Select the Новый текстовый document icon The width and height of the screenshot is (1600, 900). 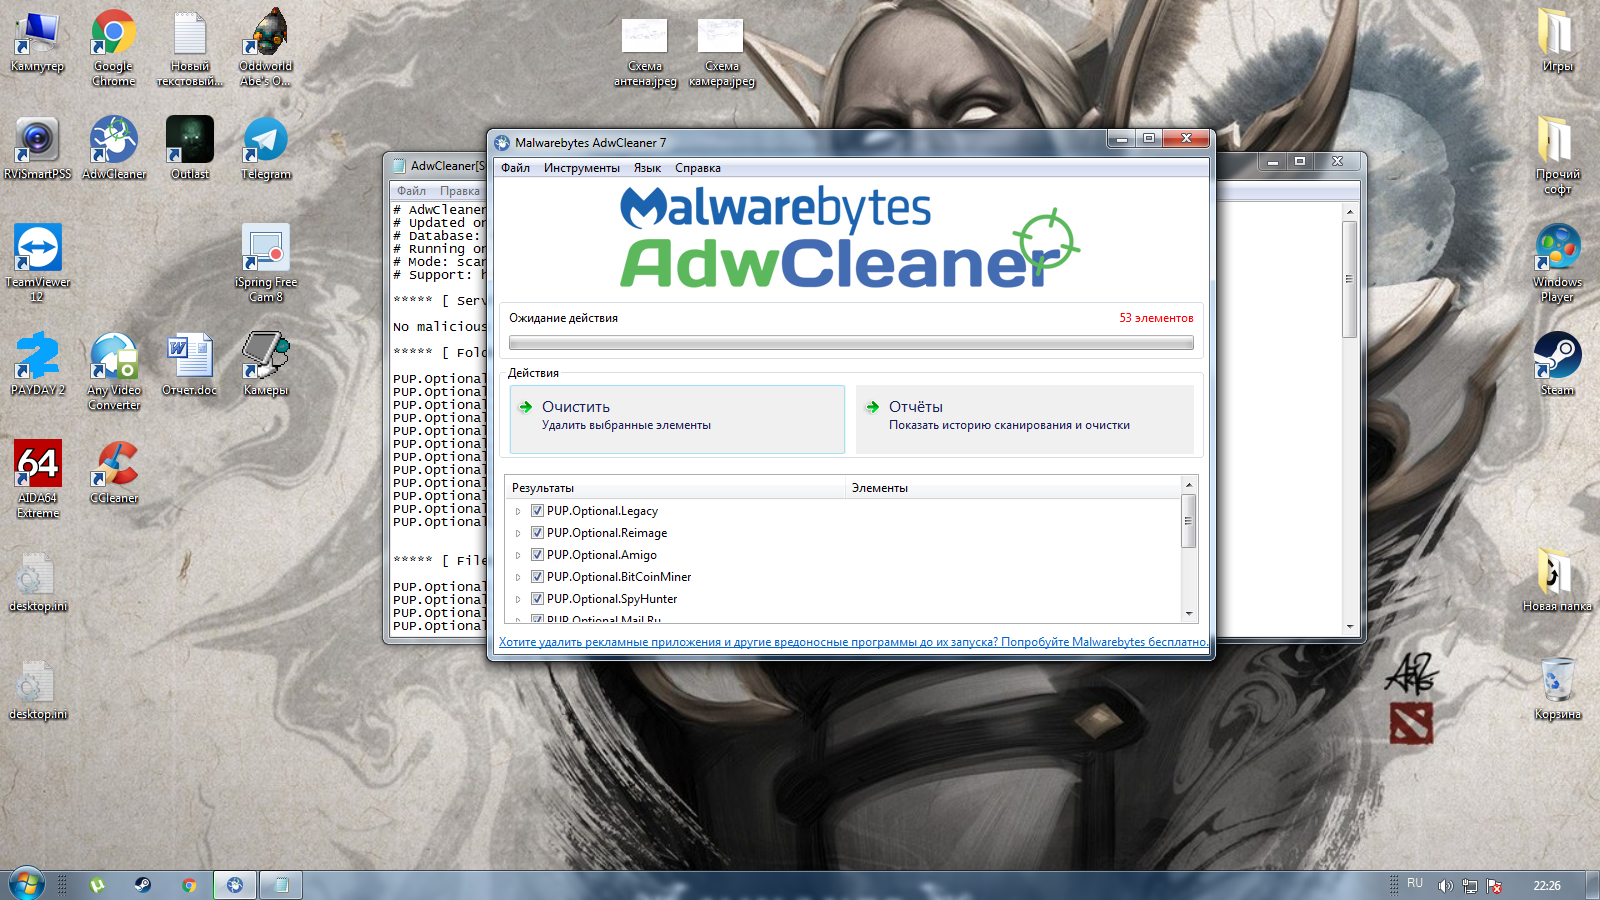tap(190, 48)
